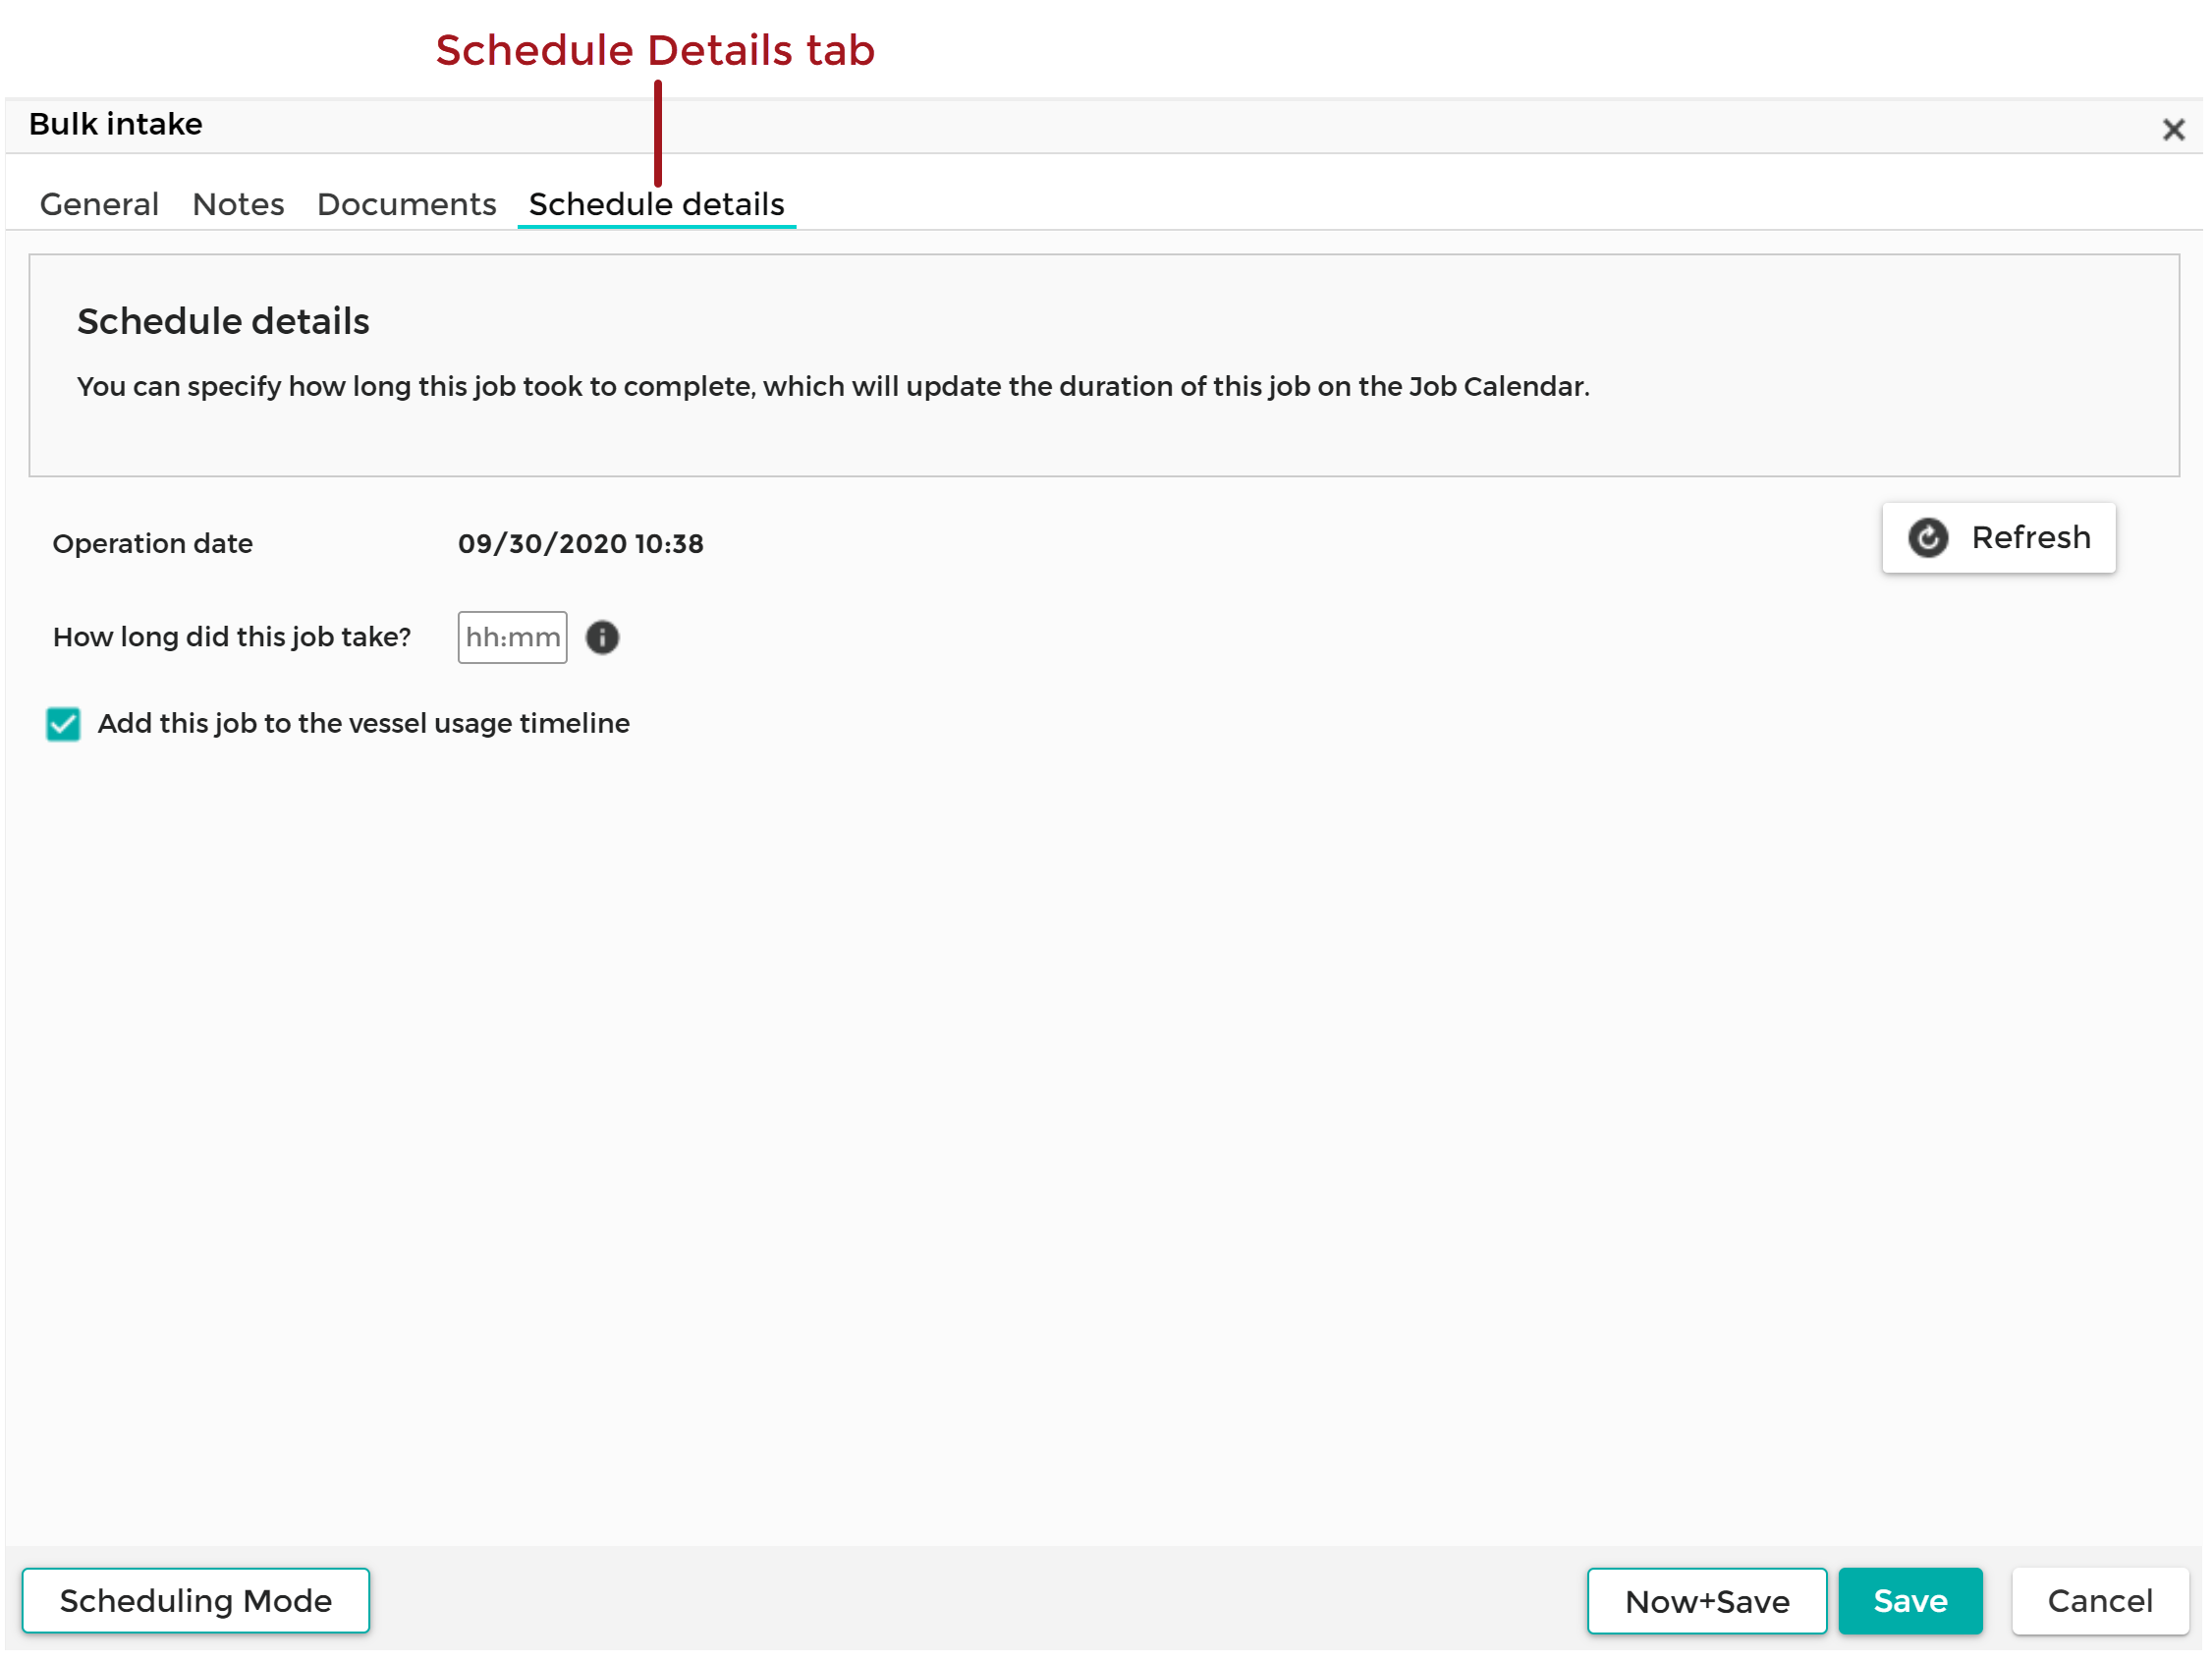2212x1661 pixels.
Task: Click the Bulk intake title text
Action: pyautogui.click(x=116, y=124)
